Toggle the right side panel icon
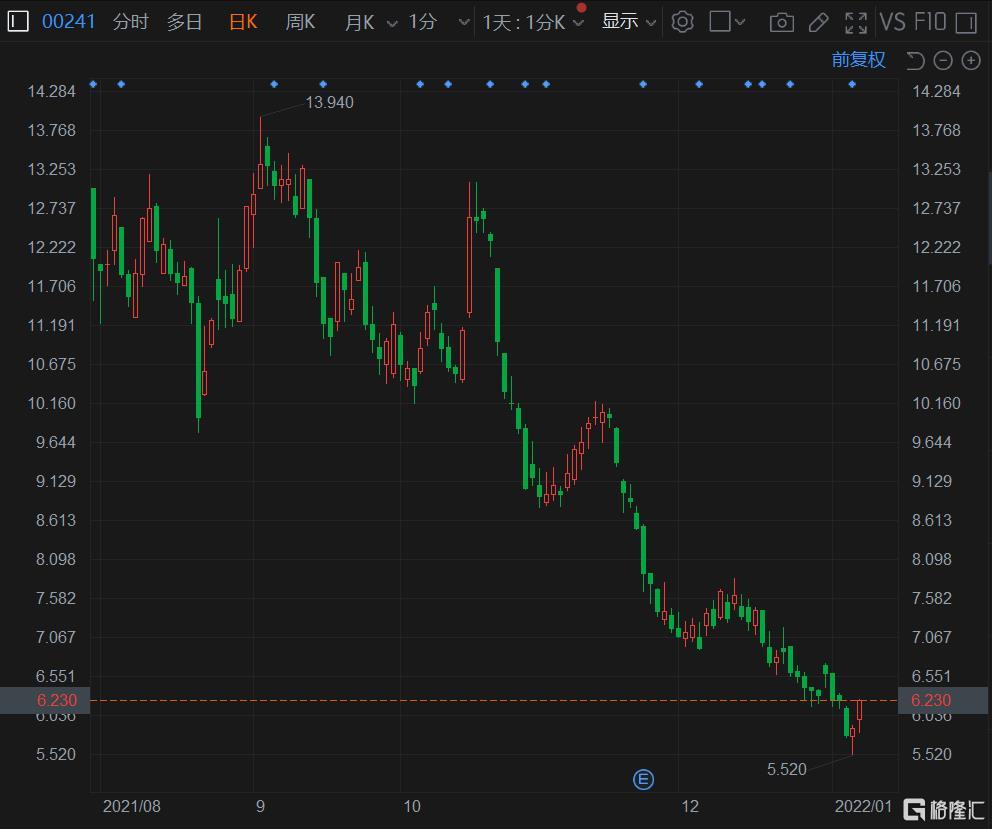The image size is (992, 829). coord(965,21)
